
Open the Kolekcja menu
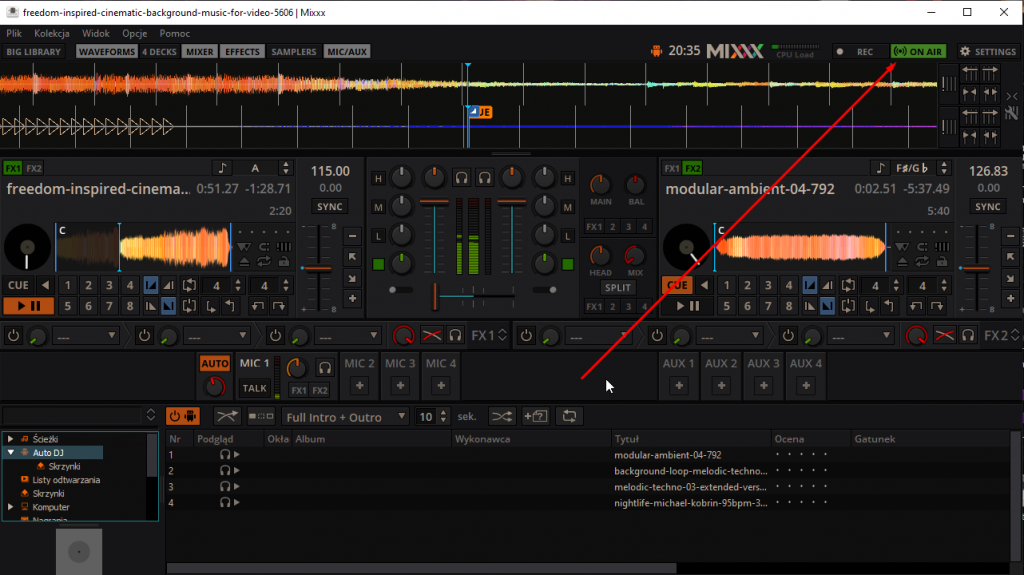[x=52, y=33]
